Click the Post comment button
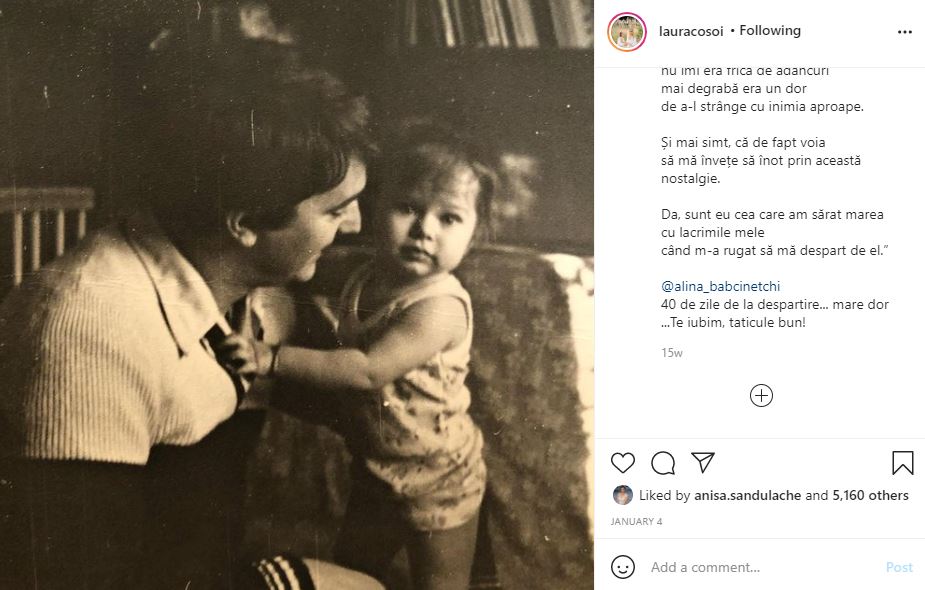The width and height of the screenshot is (925, 590). (899, 567)
